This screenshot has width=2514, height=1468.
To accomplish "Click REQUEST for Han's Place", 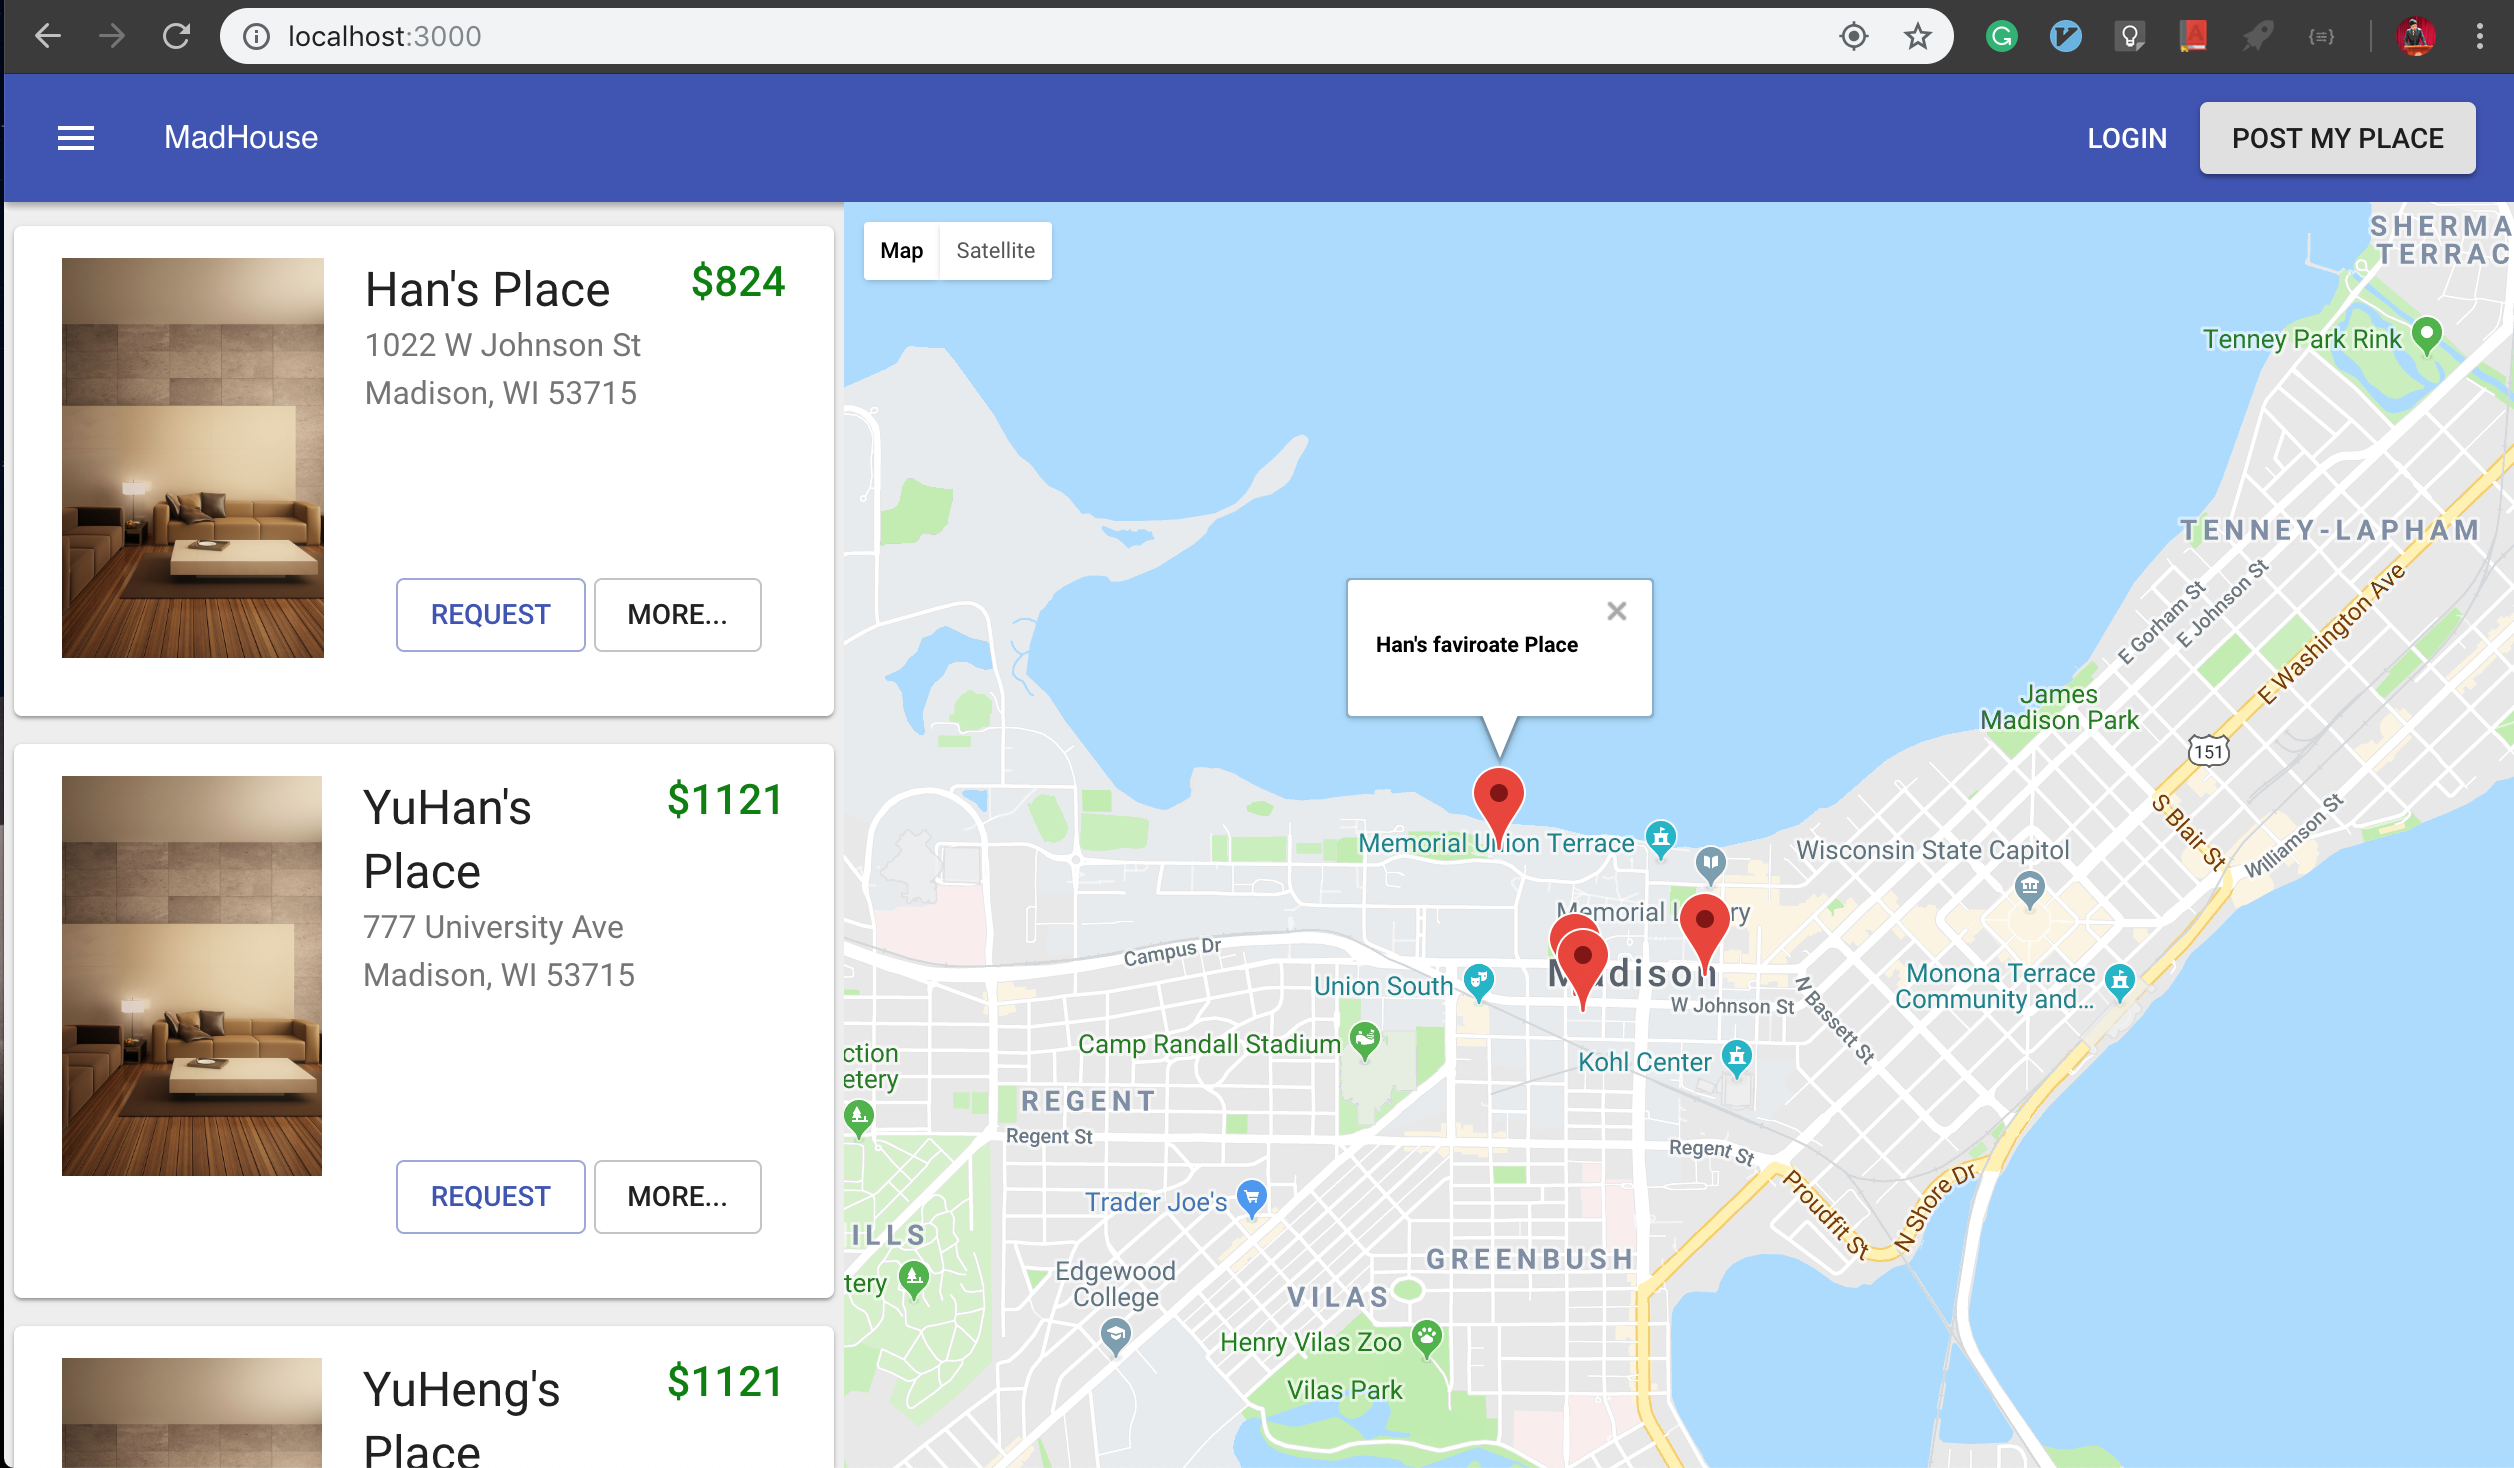I will pyautogui.click(x=490, y=615).
